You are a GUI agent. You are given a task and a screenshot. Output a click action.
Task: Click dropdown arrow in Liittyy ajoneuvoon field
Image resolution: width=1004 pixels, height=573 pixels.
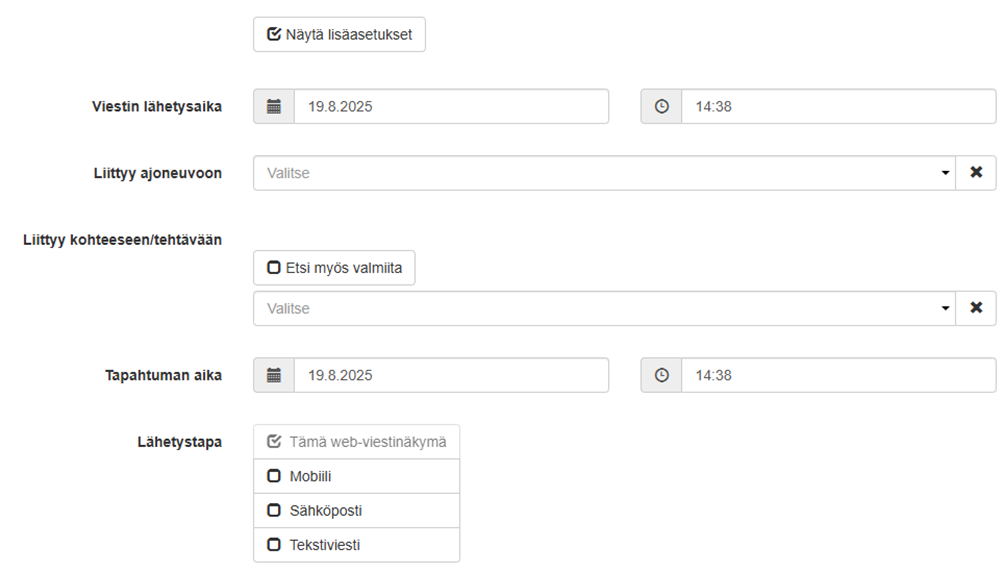(x=945, y=173)
